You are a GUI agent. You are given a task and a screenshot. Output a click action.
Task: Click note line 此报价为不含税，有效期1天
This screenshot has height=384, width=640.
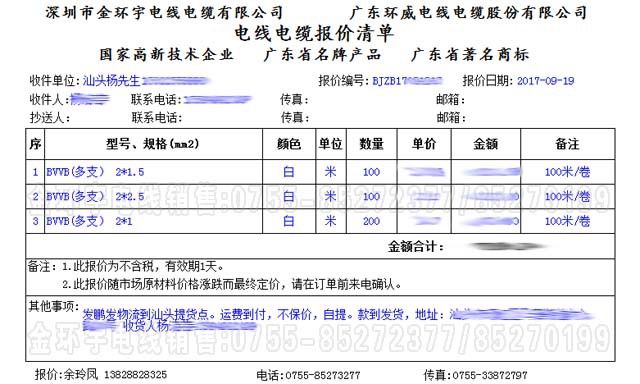[x=143, y=266]
